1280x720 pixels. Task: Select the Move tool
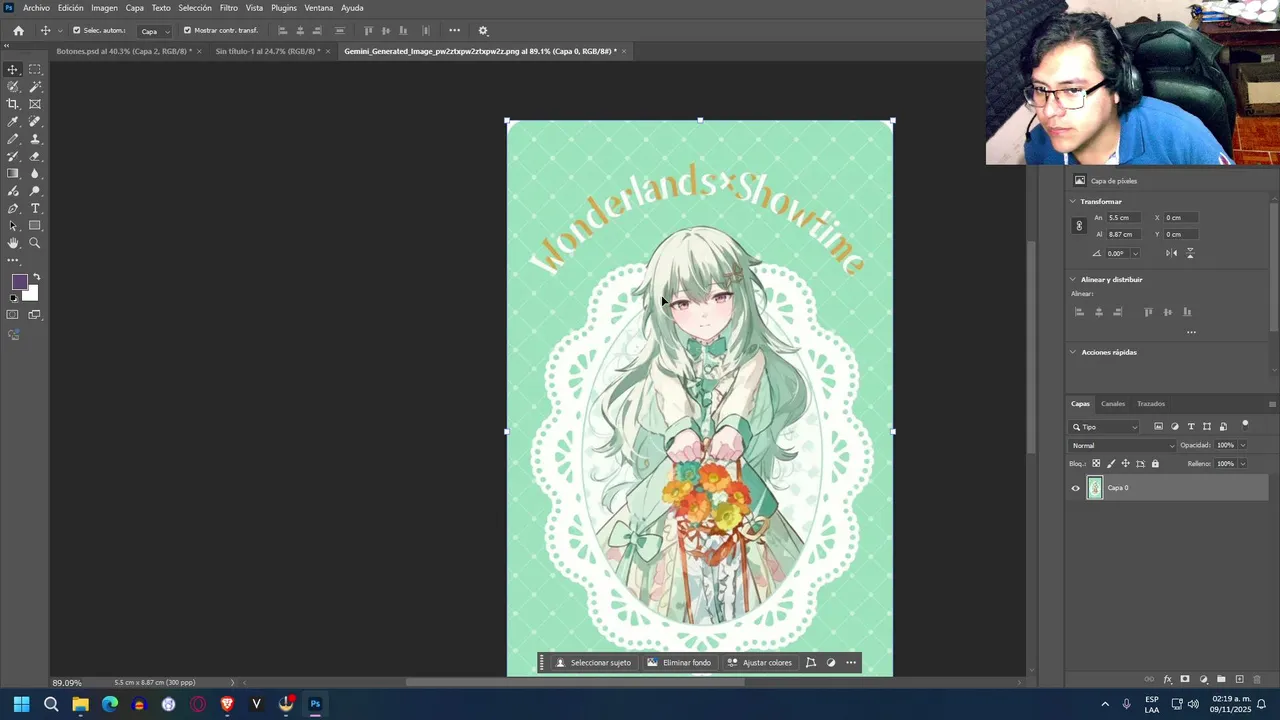[13, 69]
